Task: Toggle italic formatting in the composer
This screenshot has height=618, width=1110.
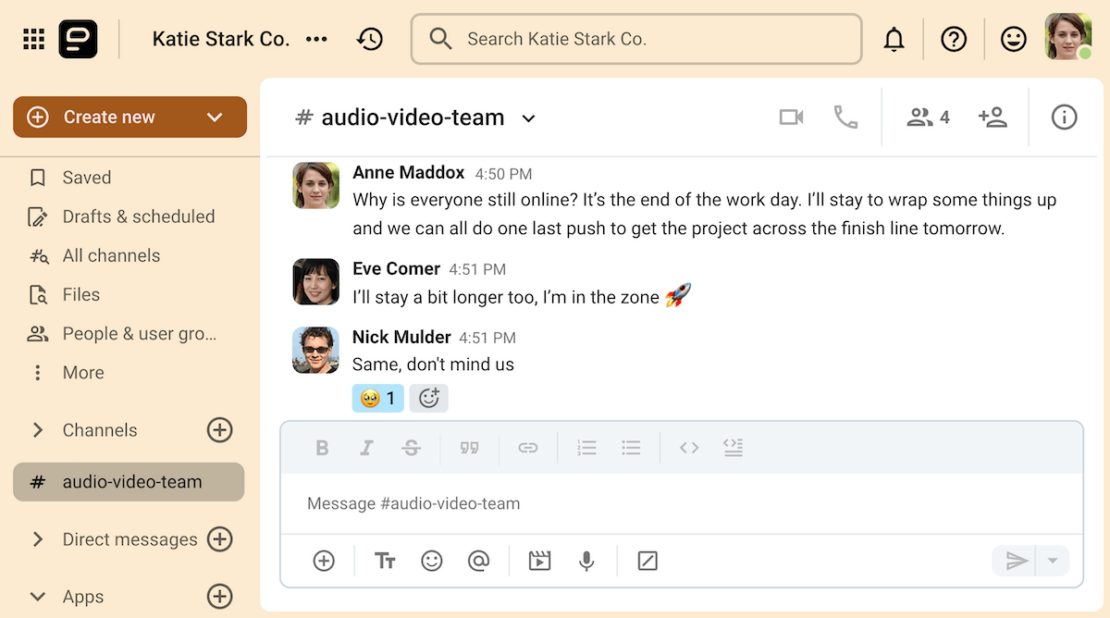Action: pyautogui.click(x=366, y=447)
